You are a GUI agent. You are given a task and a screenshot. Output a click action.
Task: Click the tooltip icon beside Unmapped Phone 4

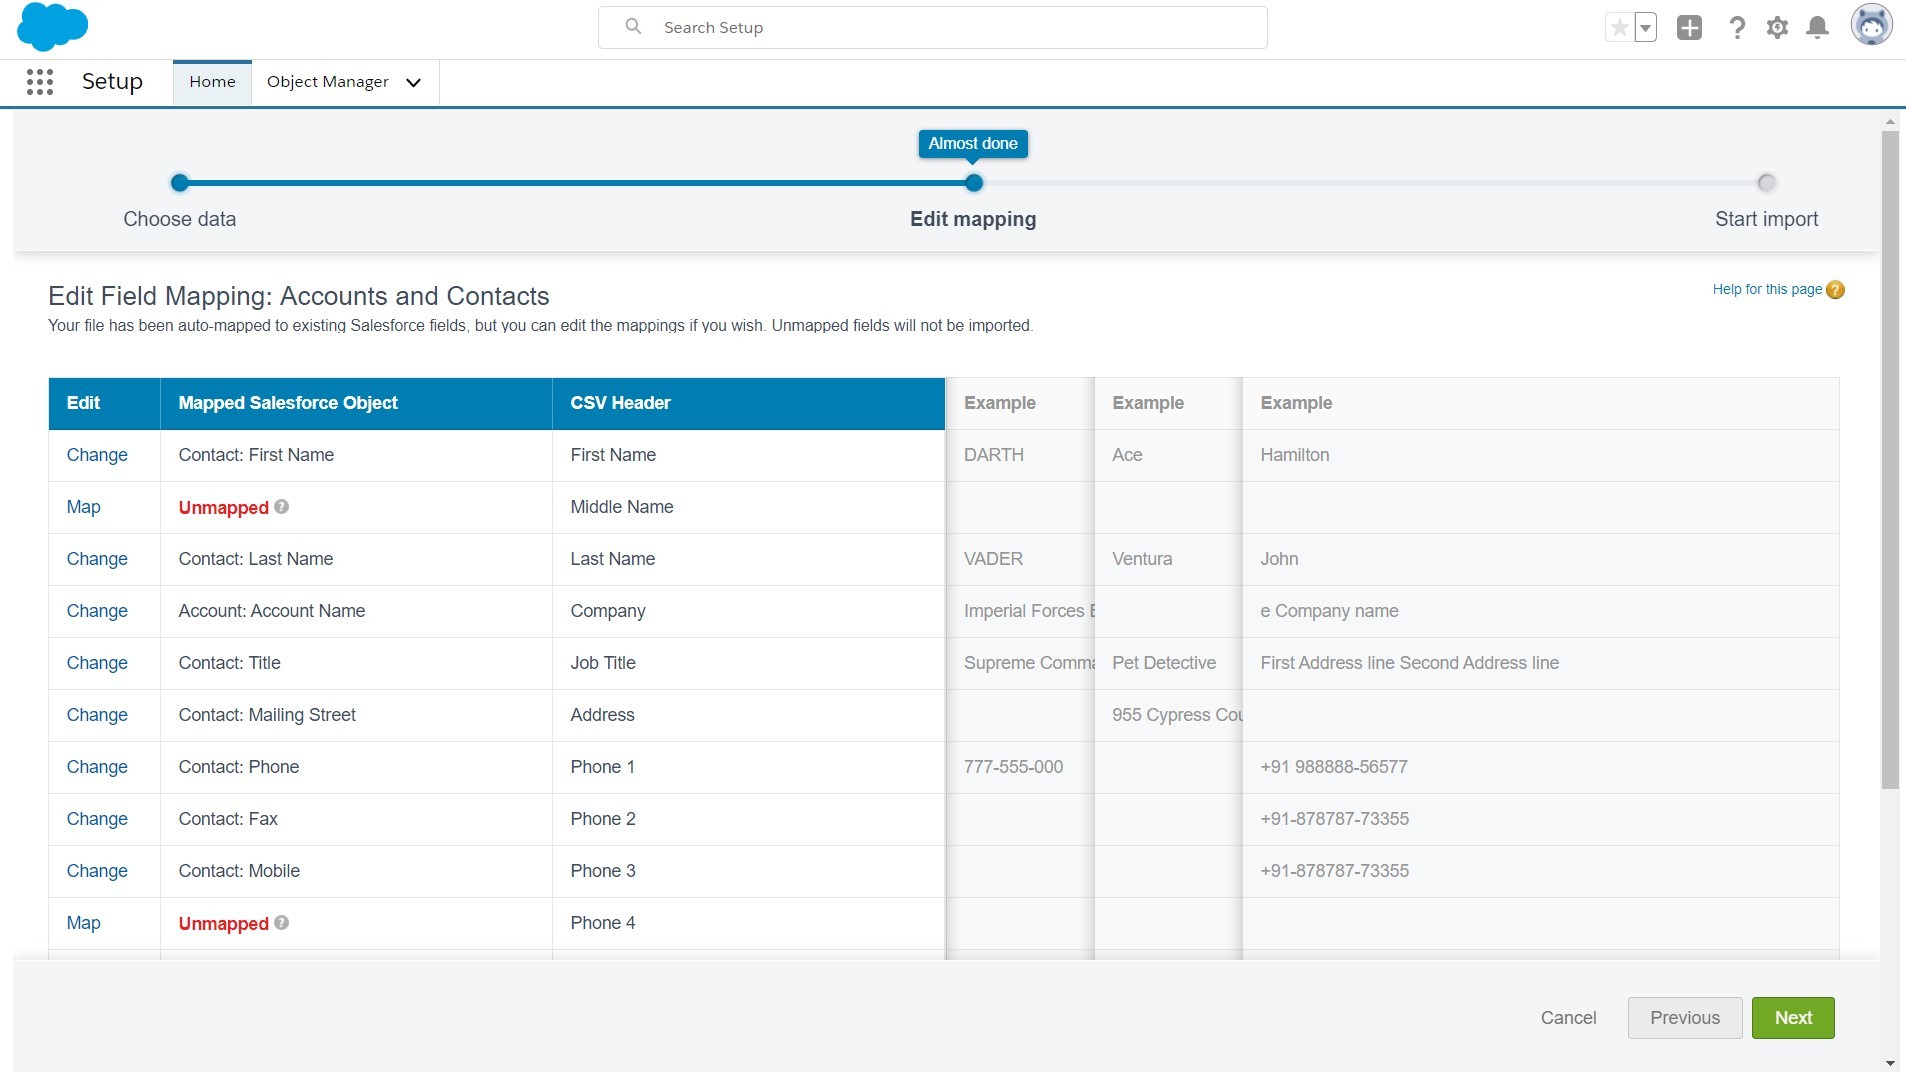click(x=283, y=923)
